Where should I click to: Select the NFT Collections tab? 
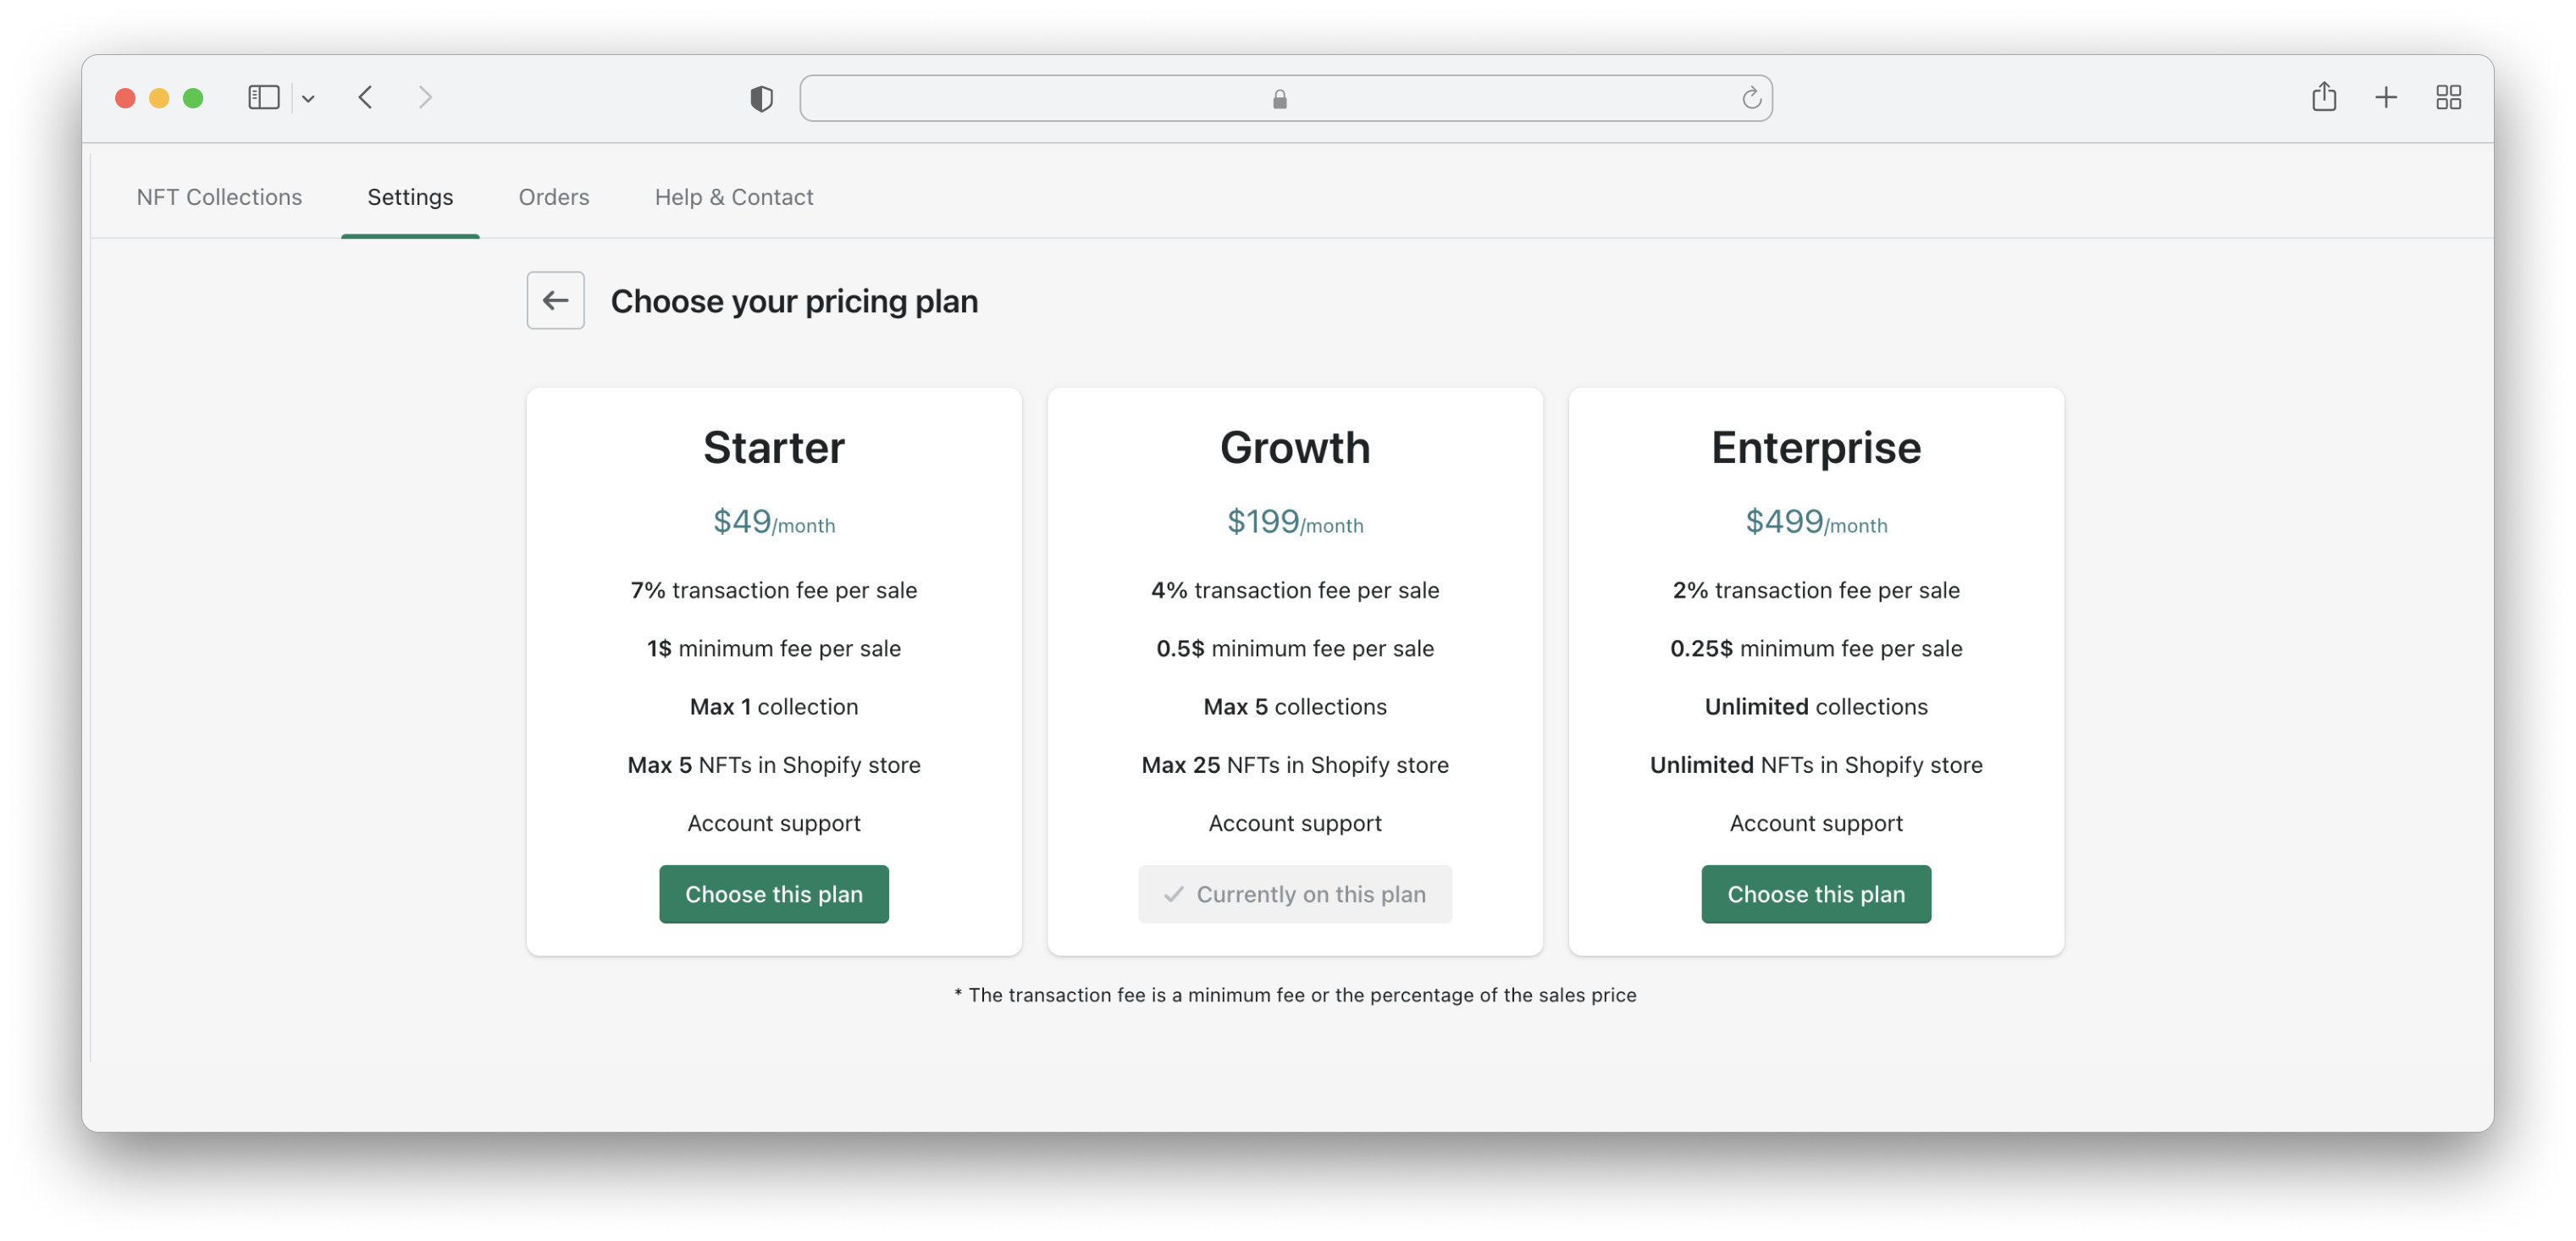coord(218,197)
